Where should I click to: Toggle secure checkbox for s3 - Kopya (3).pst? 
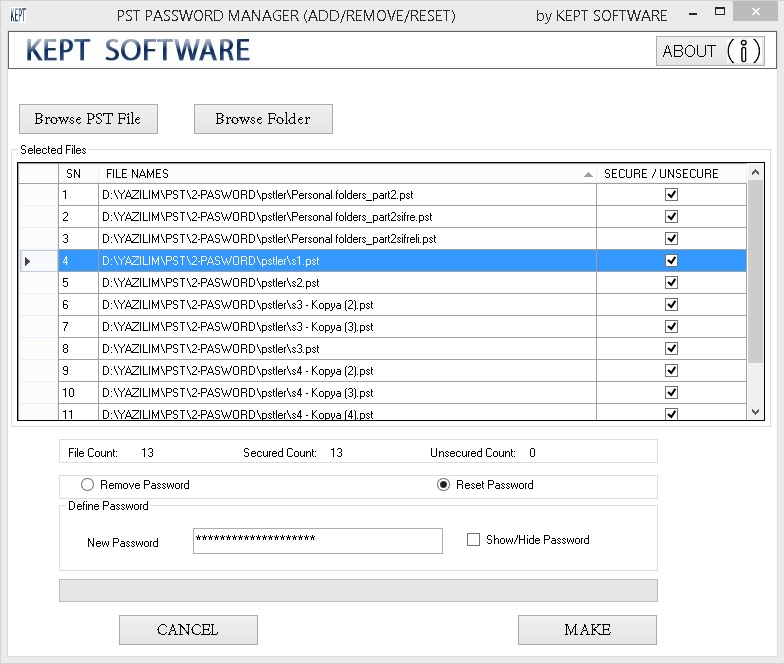671,326
